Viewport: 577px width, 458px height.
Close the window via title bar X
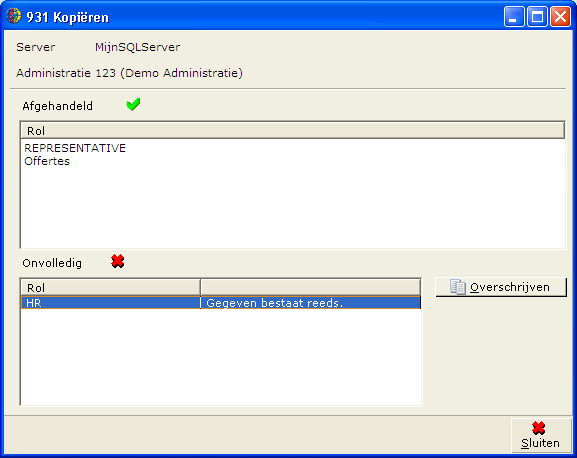click(x=560, y=17)
